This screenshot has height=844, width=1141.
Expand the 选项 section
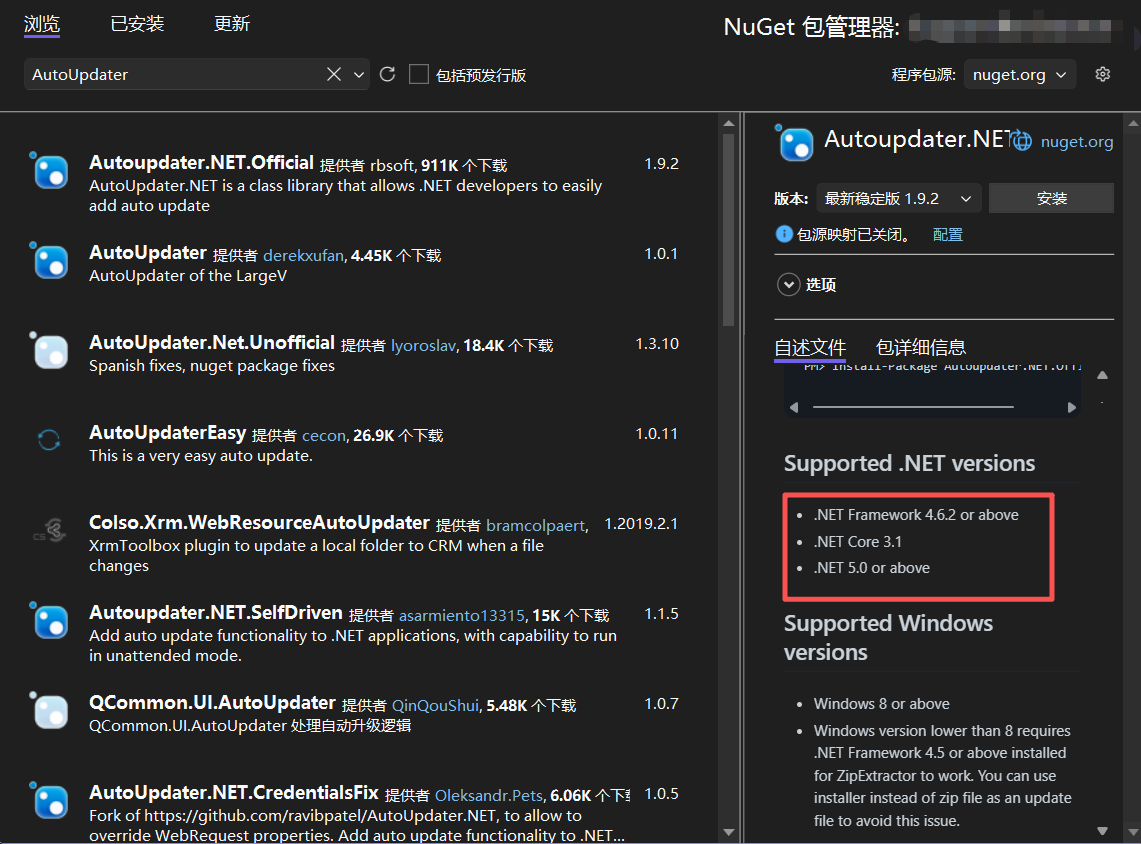pos(789,284)
